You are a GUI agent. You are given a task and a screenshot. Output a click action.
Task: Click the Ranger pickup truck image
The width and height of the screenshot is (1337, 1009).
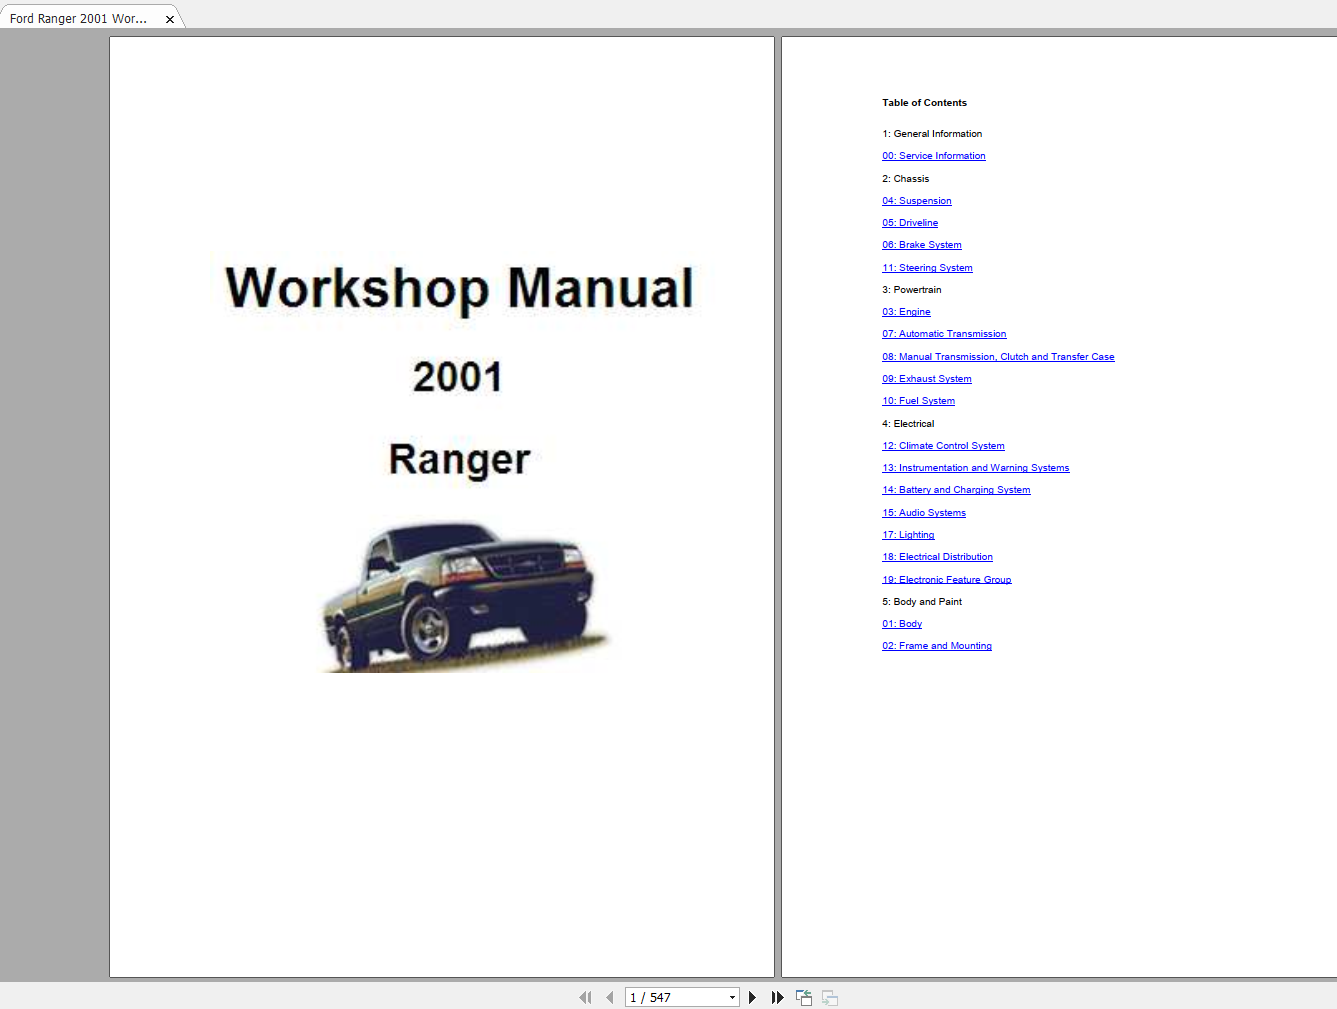point(464,596)
